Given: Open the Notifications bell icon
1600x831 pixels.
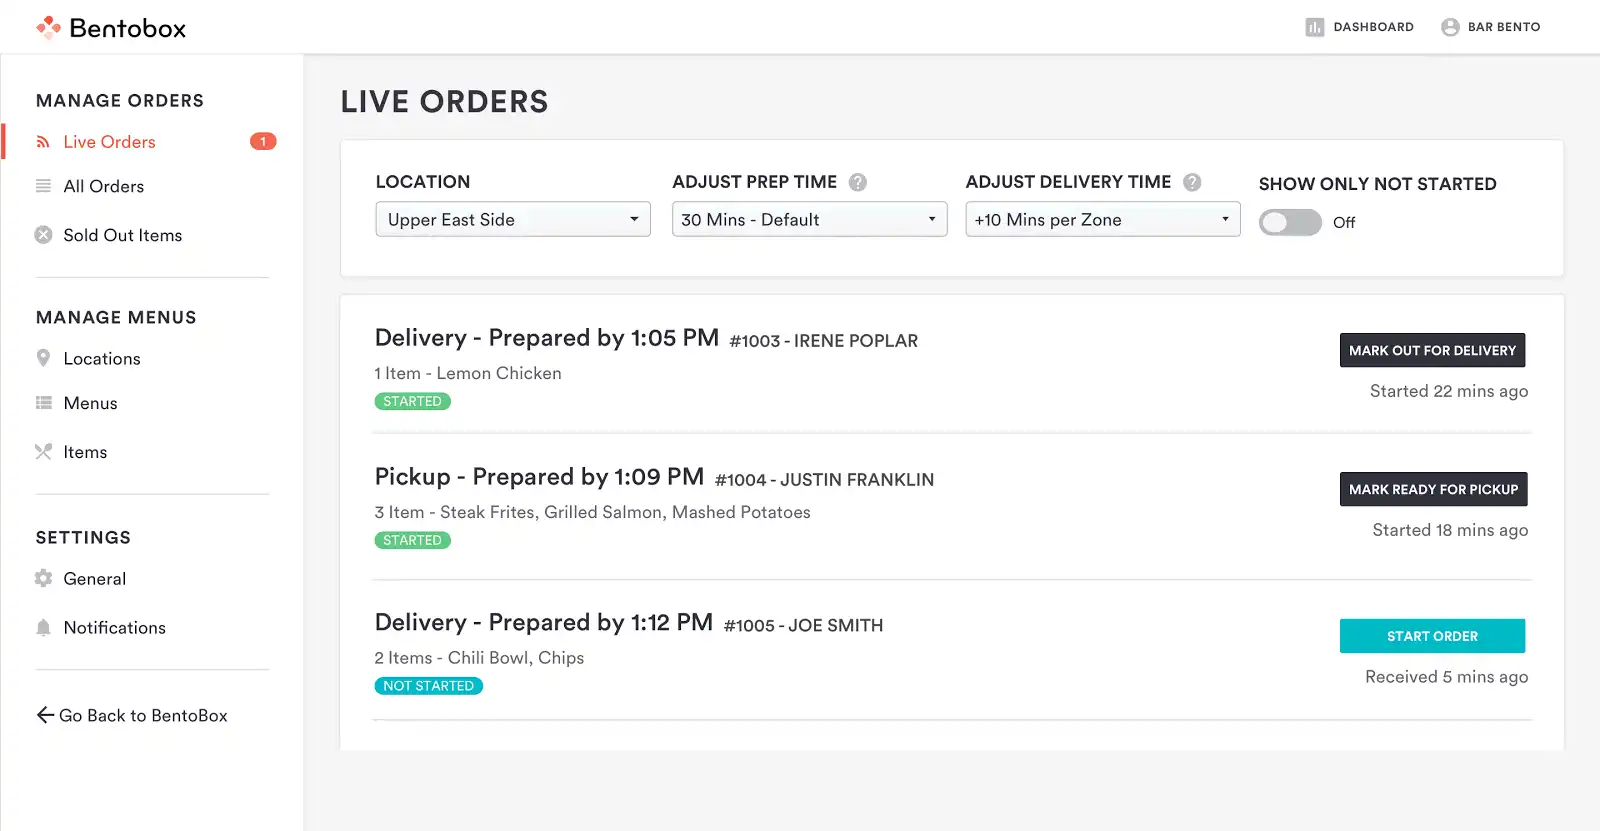Looking at the screenshot, I should pos(44,627).
